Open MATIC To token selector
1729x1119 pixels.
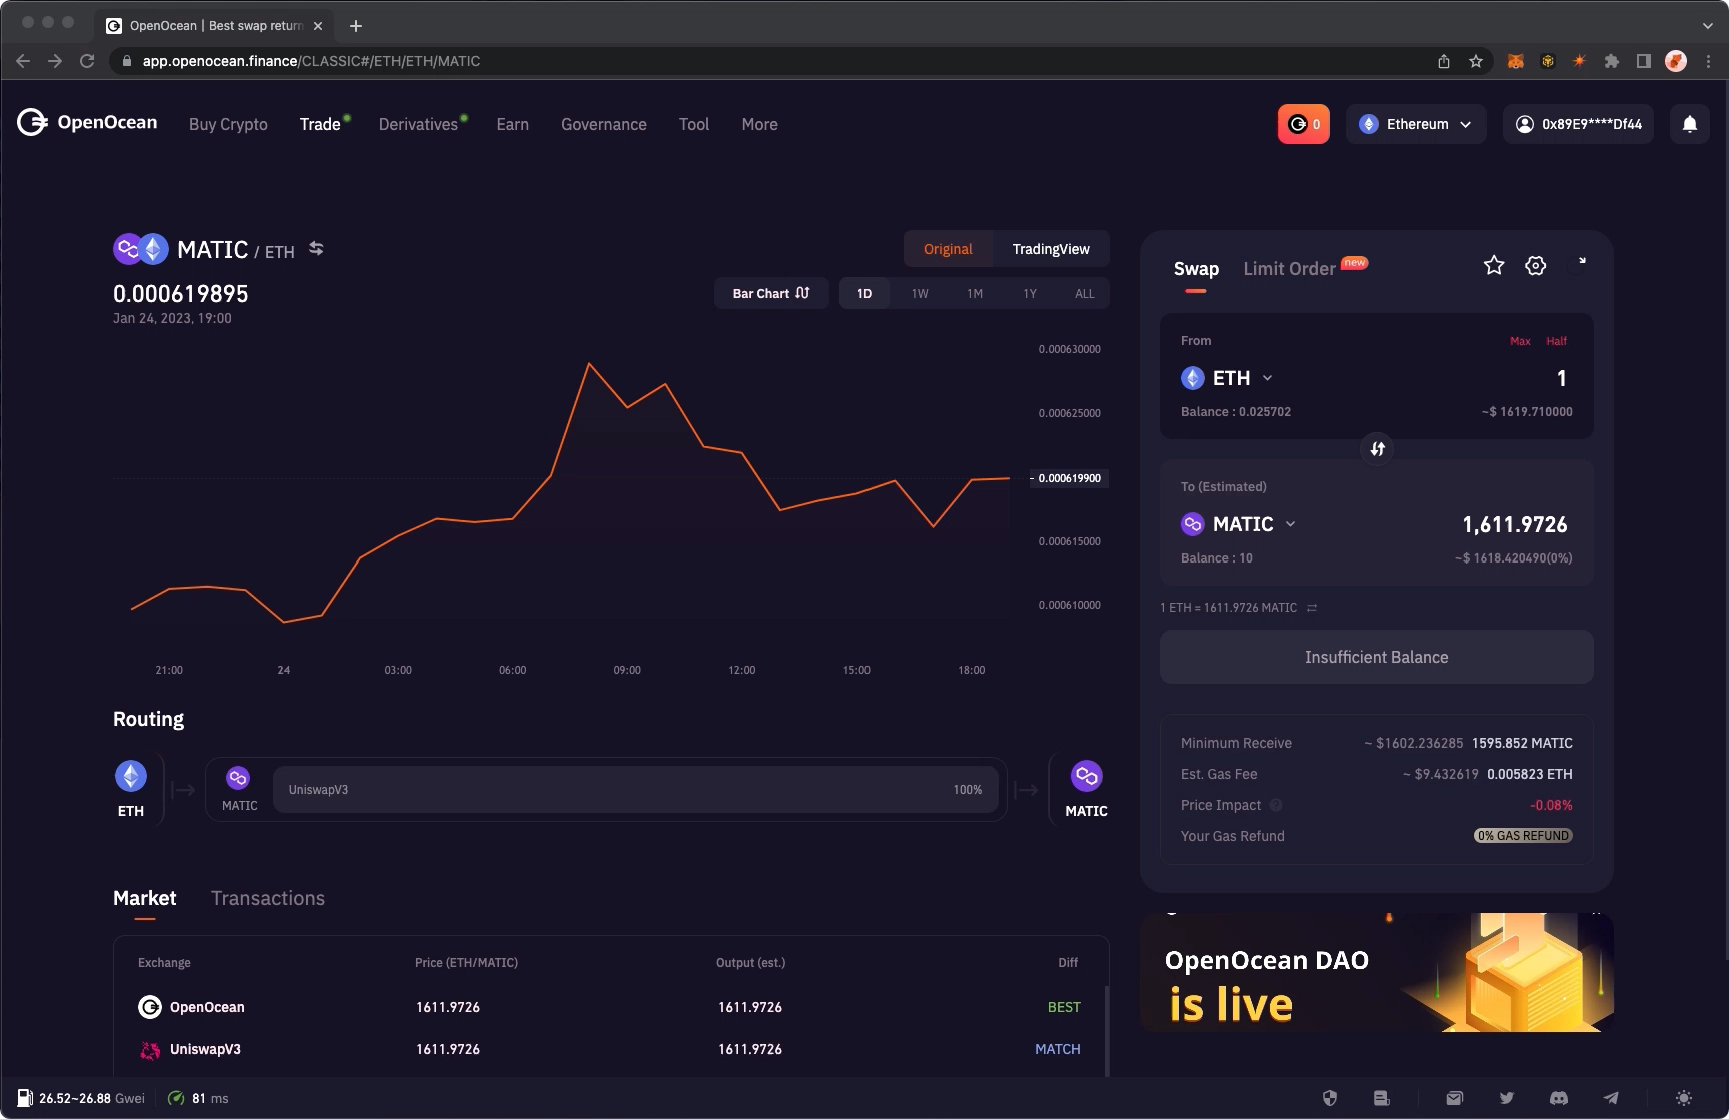coord(1239,524)
